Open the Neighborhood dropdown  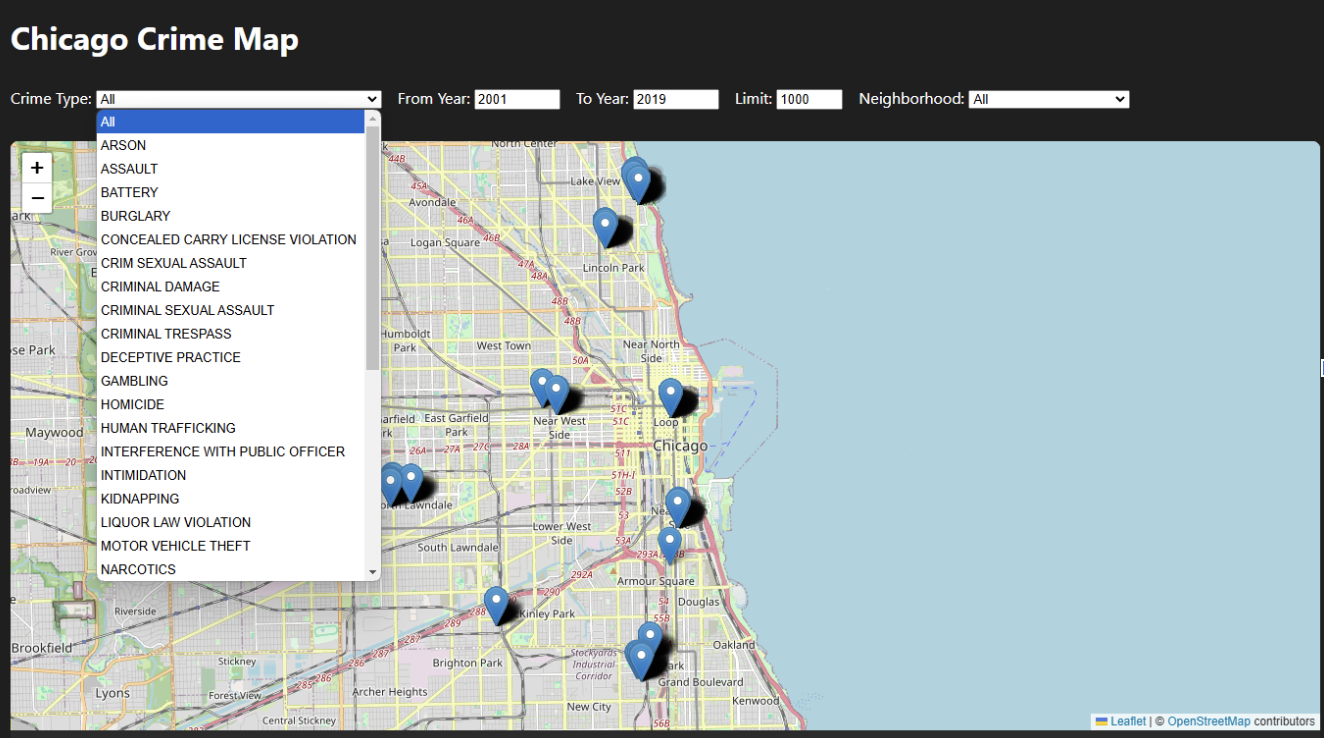coord(1048,98)
